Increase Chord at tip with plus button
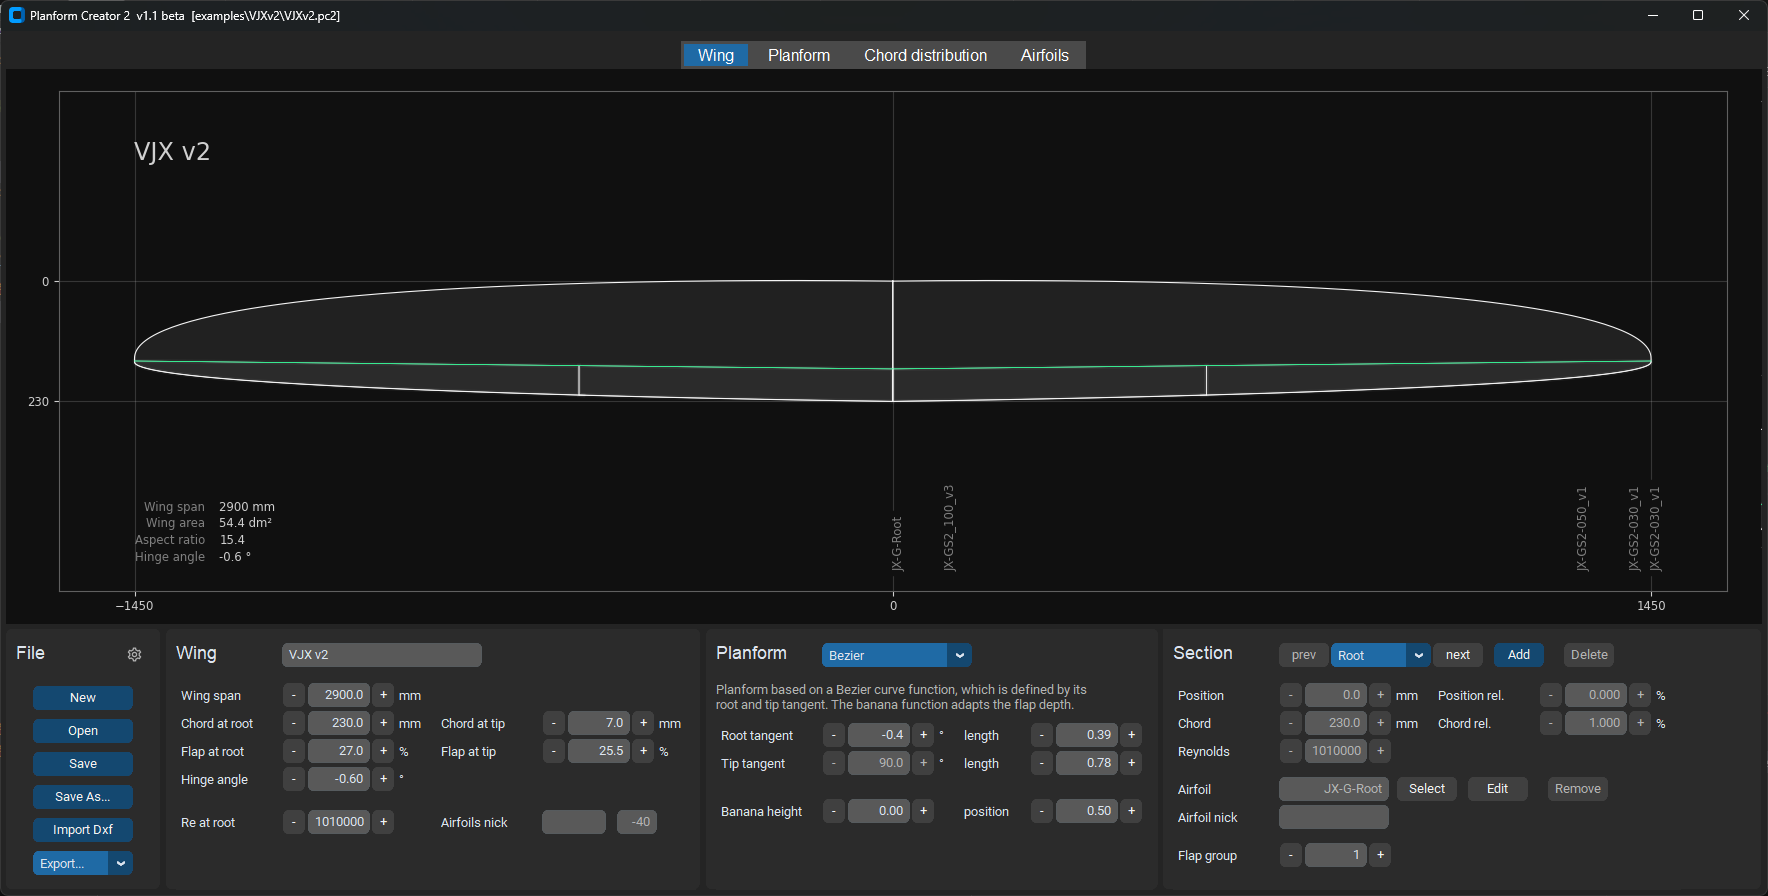The image size is (1768, 896). pos(644,723)
